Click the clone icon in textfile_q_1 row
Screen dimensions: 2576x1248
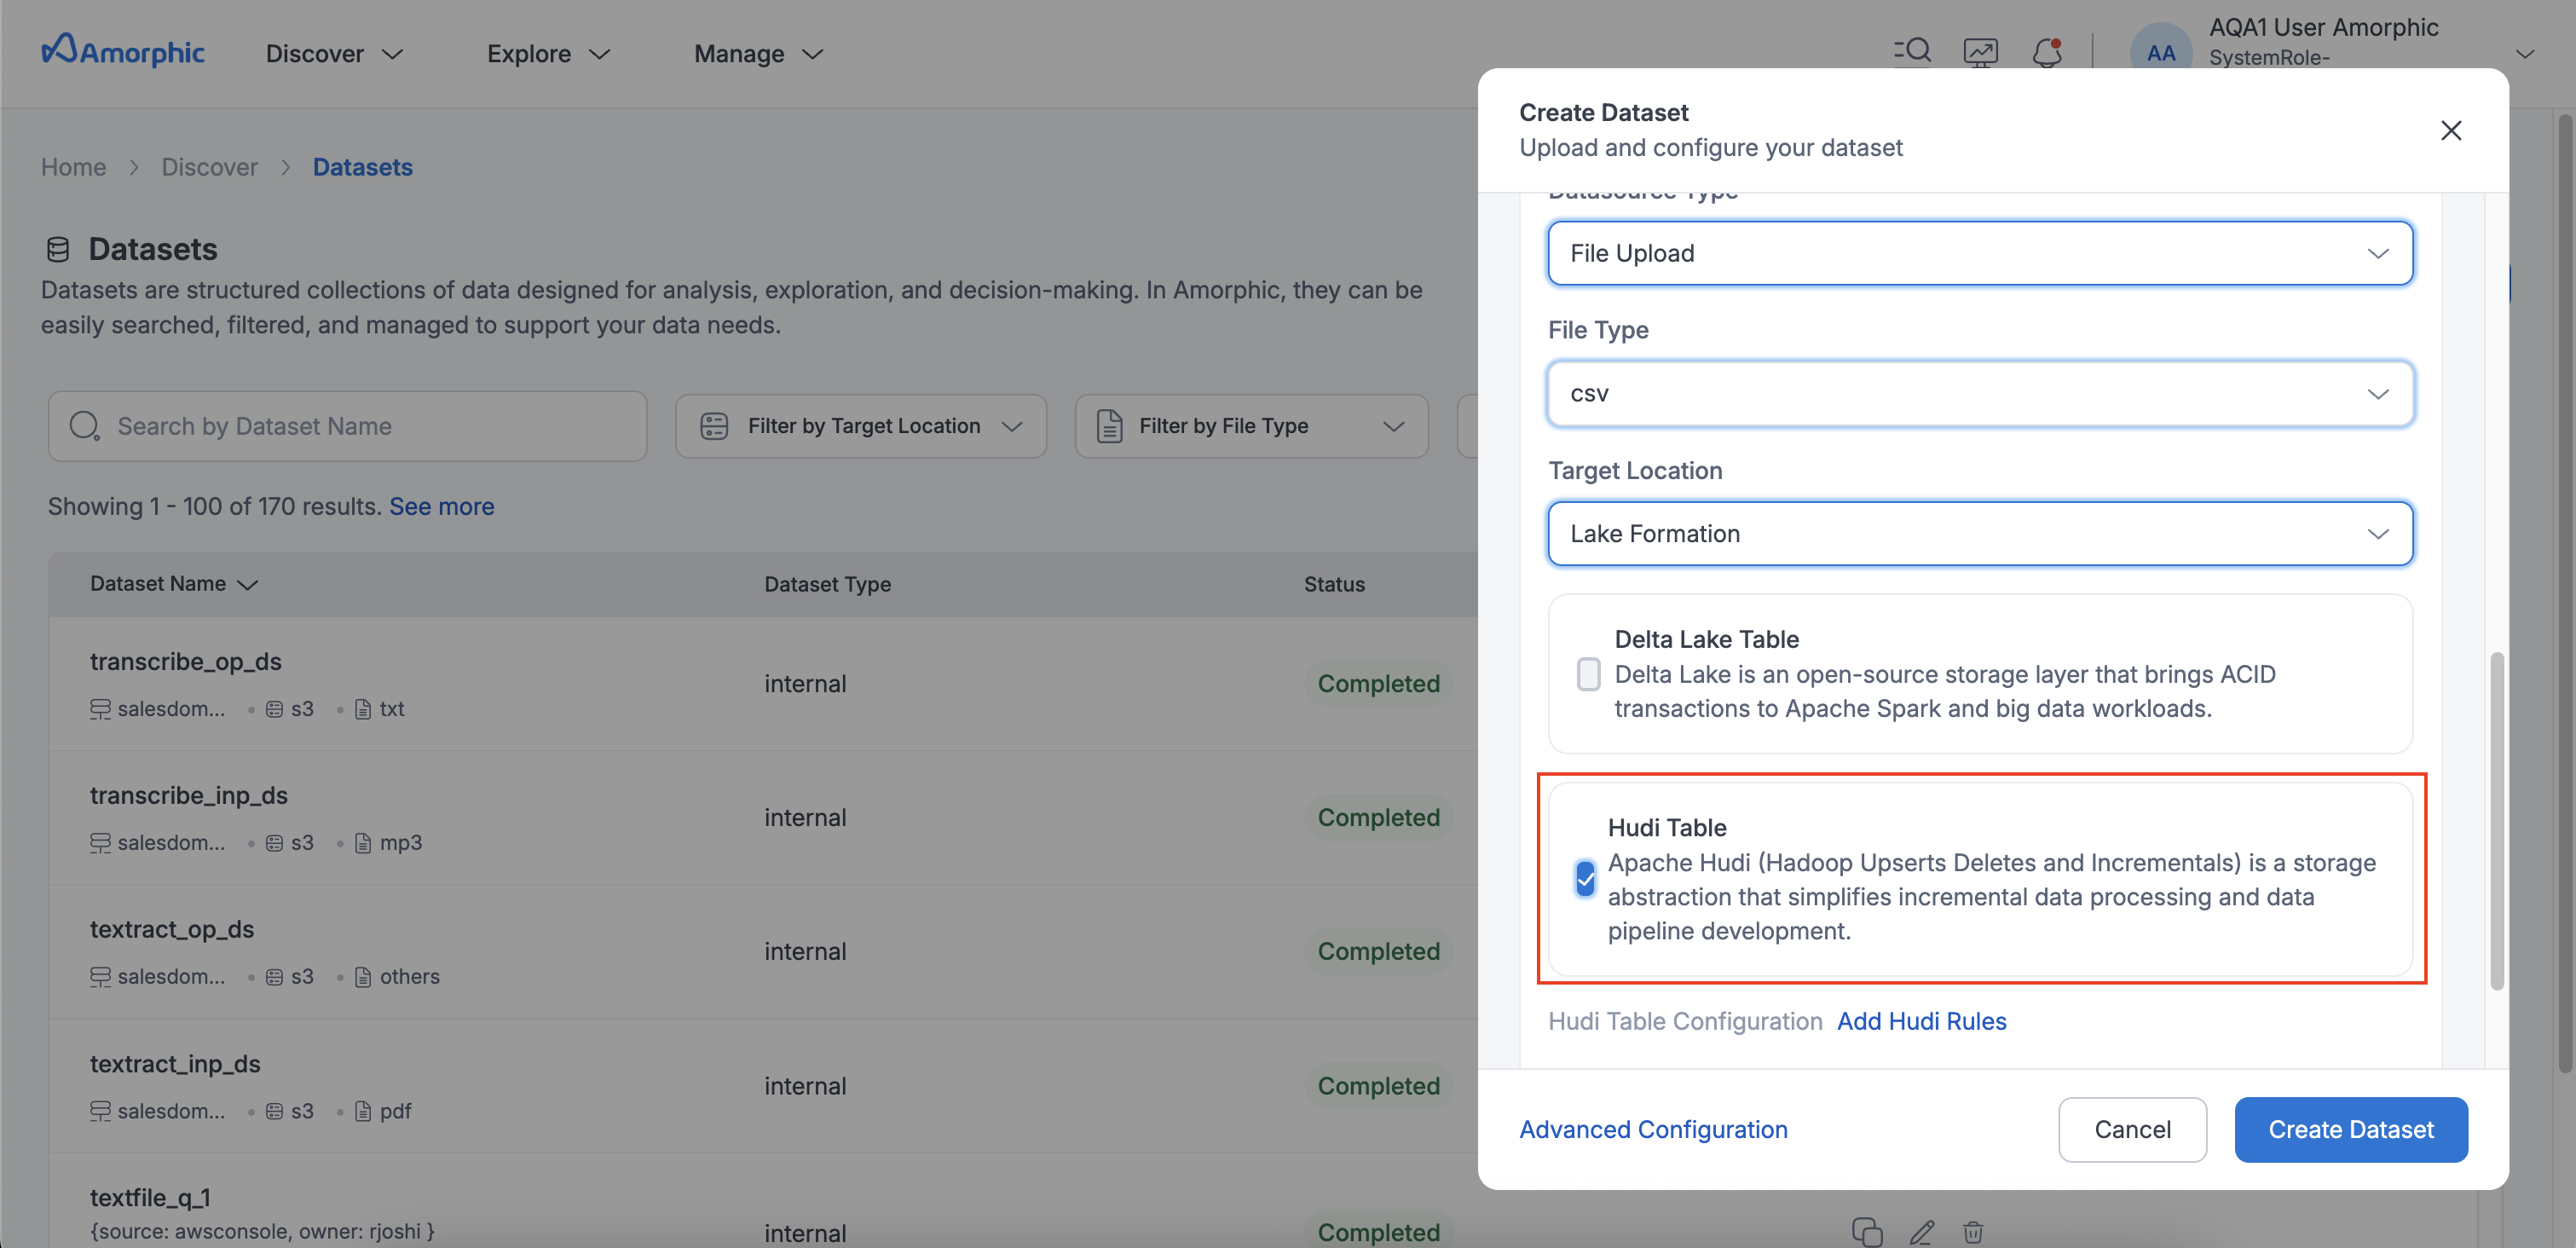coord(1867,1231)
